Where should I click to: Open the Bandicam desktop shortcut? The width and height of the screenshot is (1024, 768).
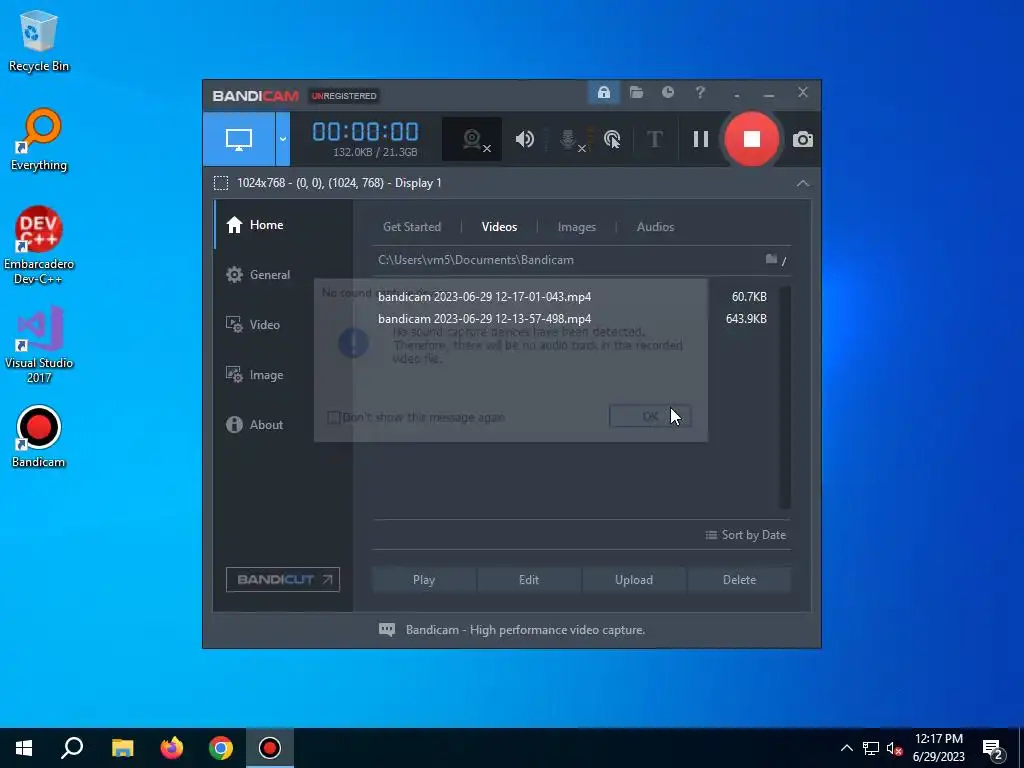pyautogui.click(x=39, y=438)
